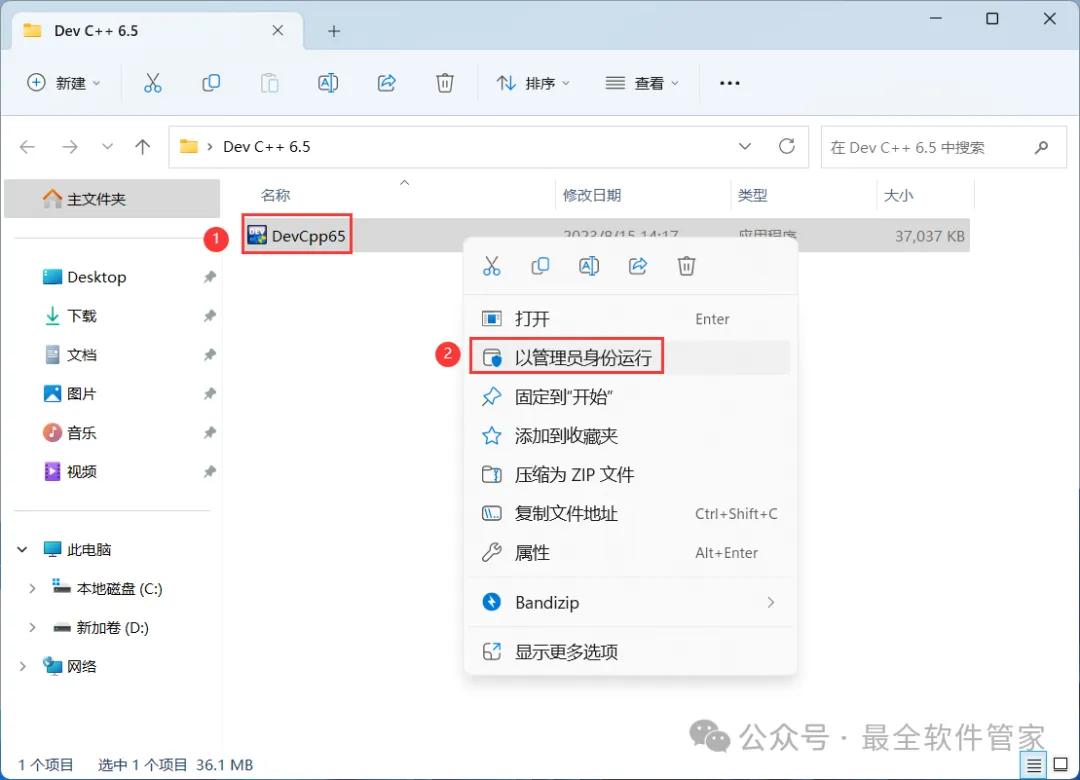Collapse the 此电脑 tree node
The image size is (1080, 780).
22,549
